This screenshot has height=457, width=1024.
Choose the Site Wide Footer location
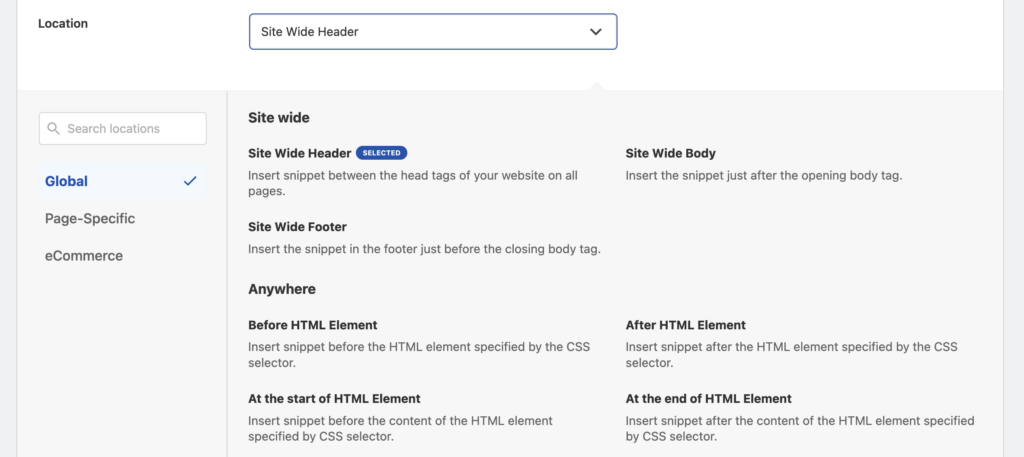pyautogui.click(x=297, y=227)
